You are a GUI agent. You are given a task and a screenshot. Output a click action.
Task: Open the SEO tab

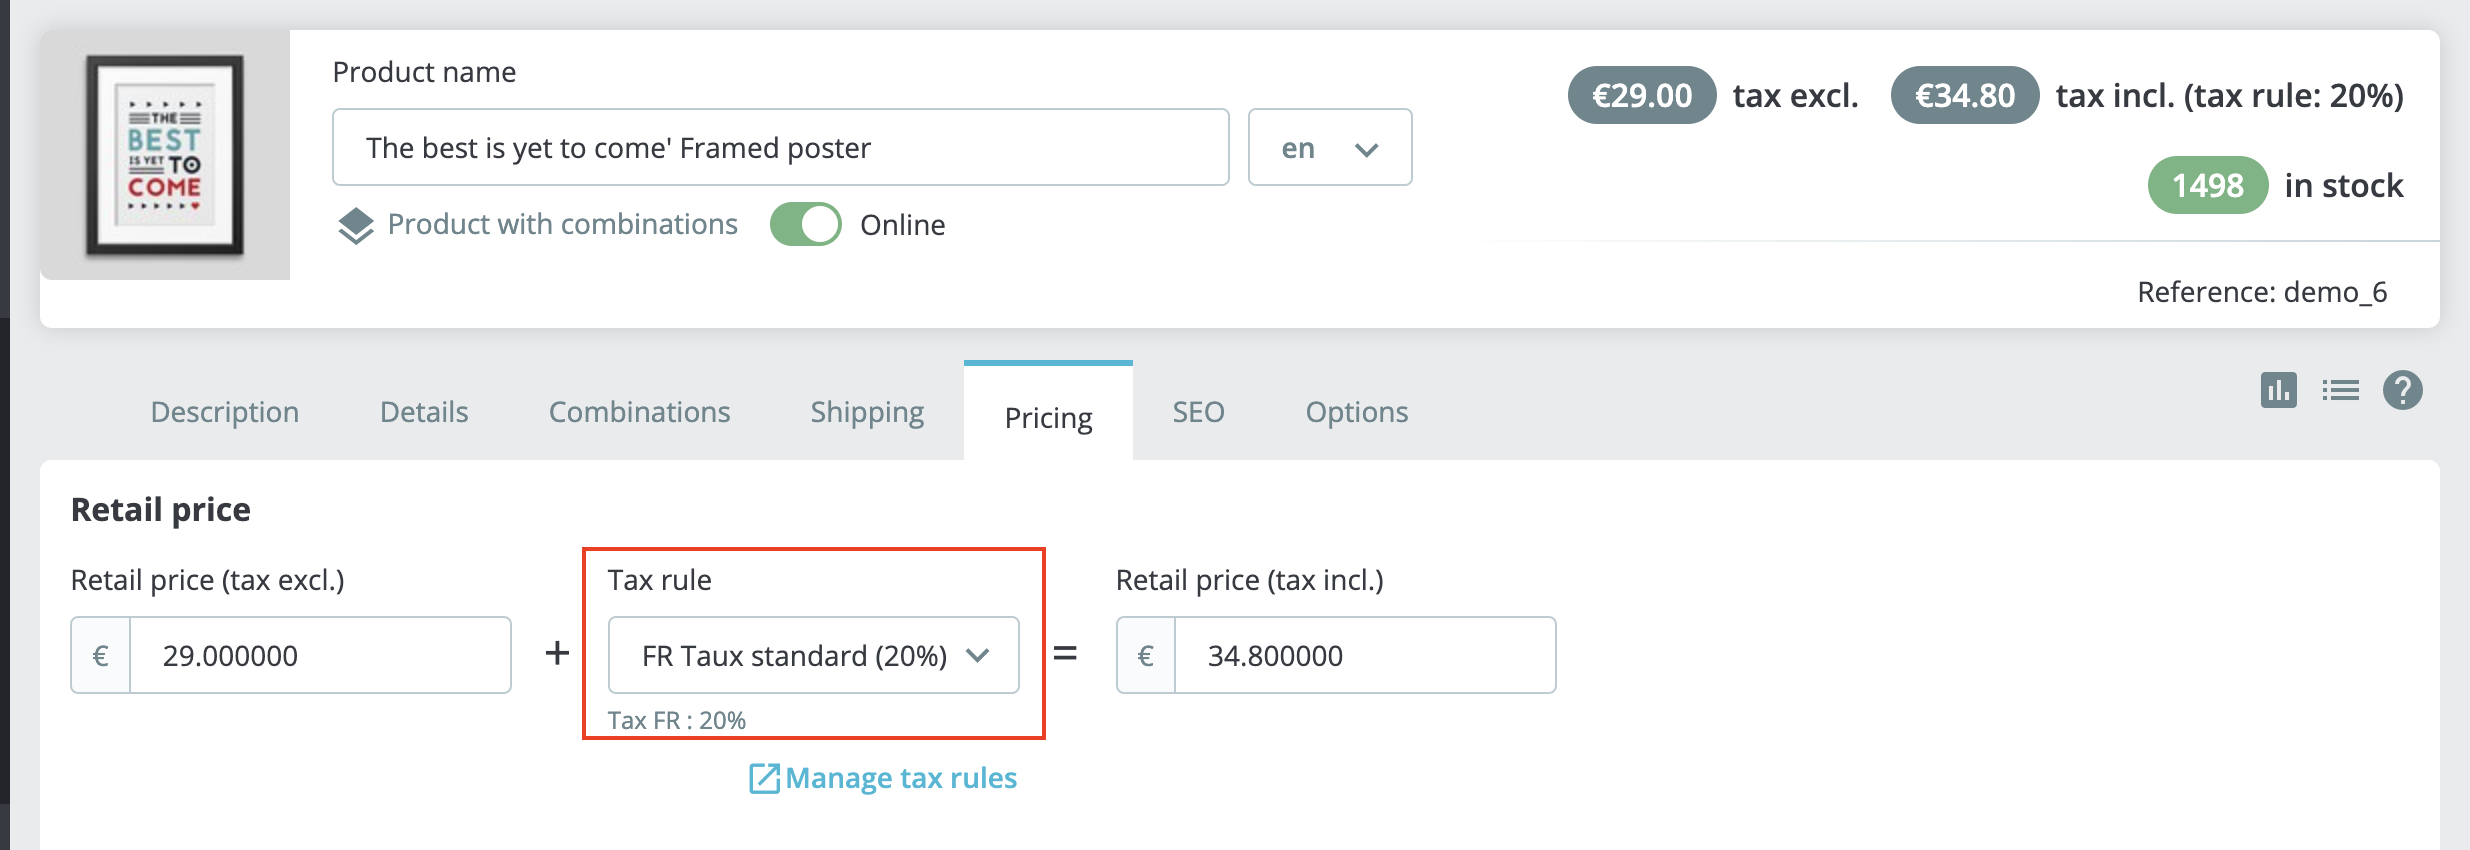coord(1198,411)
